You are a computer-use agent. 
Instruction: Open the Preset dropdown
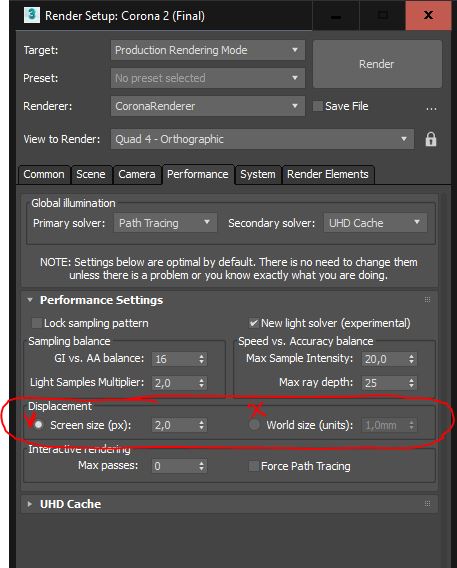click(x=207, y=78)
